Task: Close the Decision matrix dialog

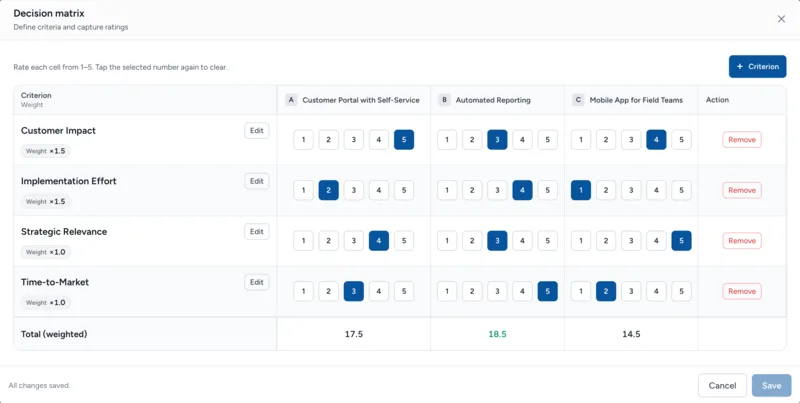Action: [x=781, y=19]
